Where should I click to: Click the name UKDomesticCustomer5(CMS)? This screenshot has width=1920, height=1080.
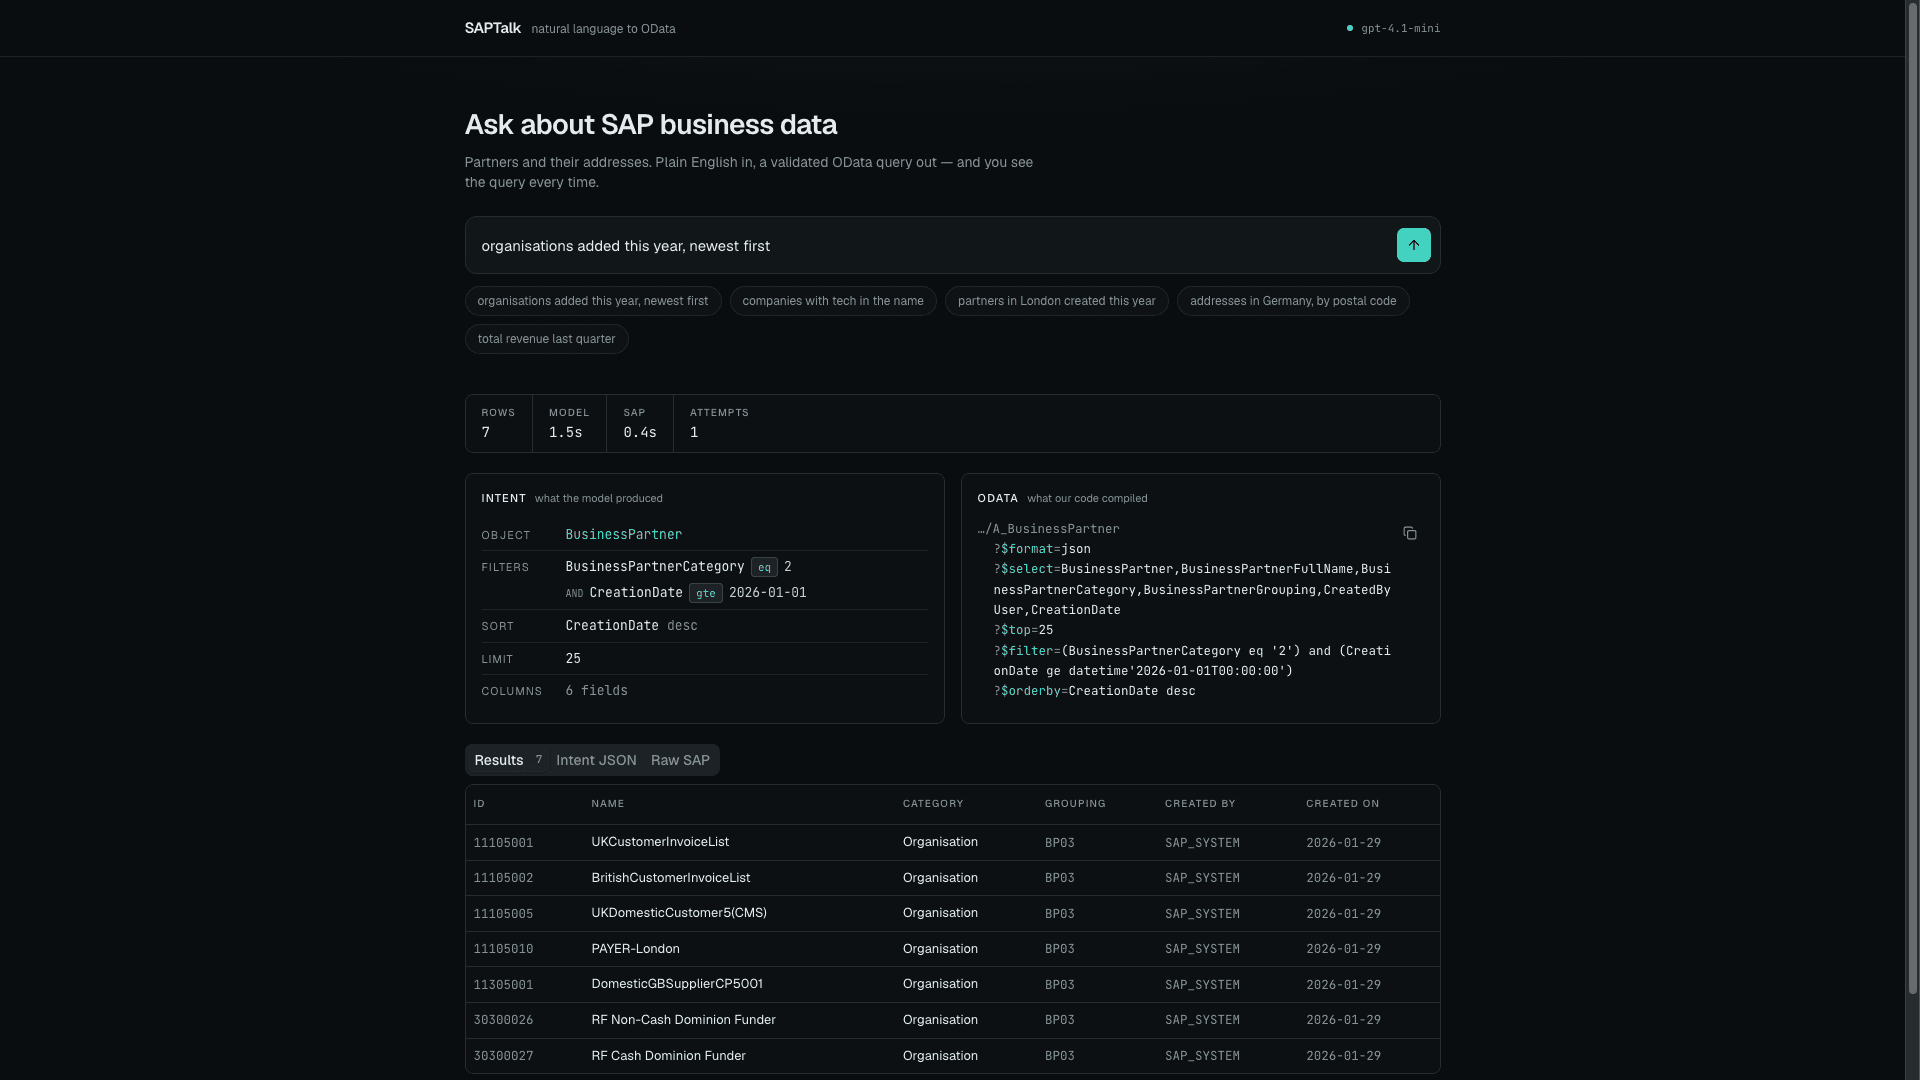678,913
